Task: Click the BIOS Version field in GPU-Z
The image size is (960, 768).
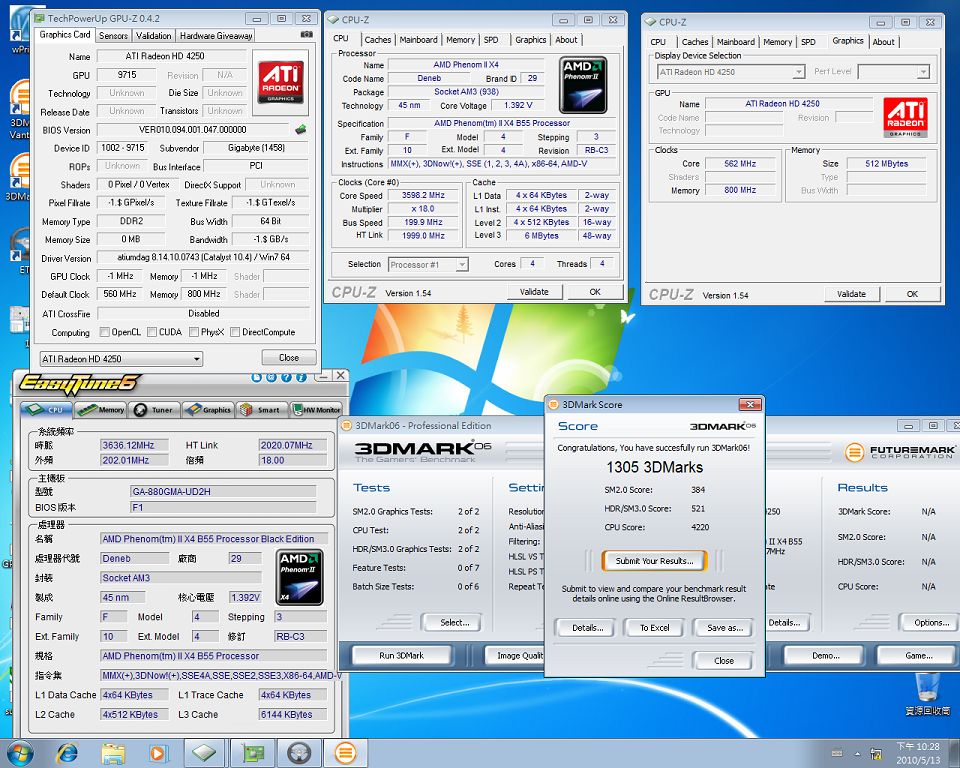Action: point(193,130)
